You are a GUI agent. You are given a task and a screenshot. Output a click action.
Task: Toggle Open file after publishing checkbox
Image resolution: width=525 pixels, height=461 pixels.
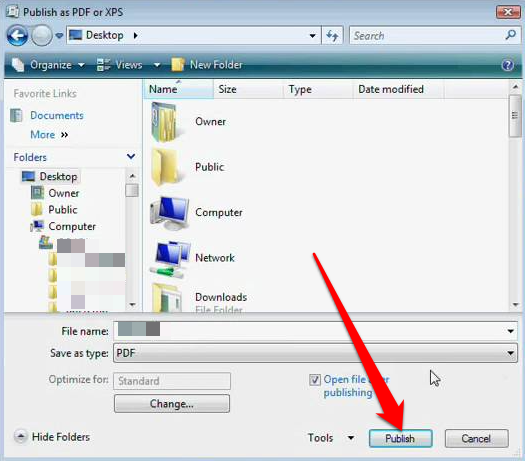coord(314,380)
